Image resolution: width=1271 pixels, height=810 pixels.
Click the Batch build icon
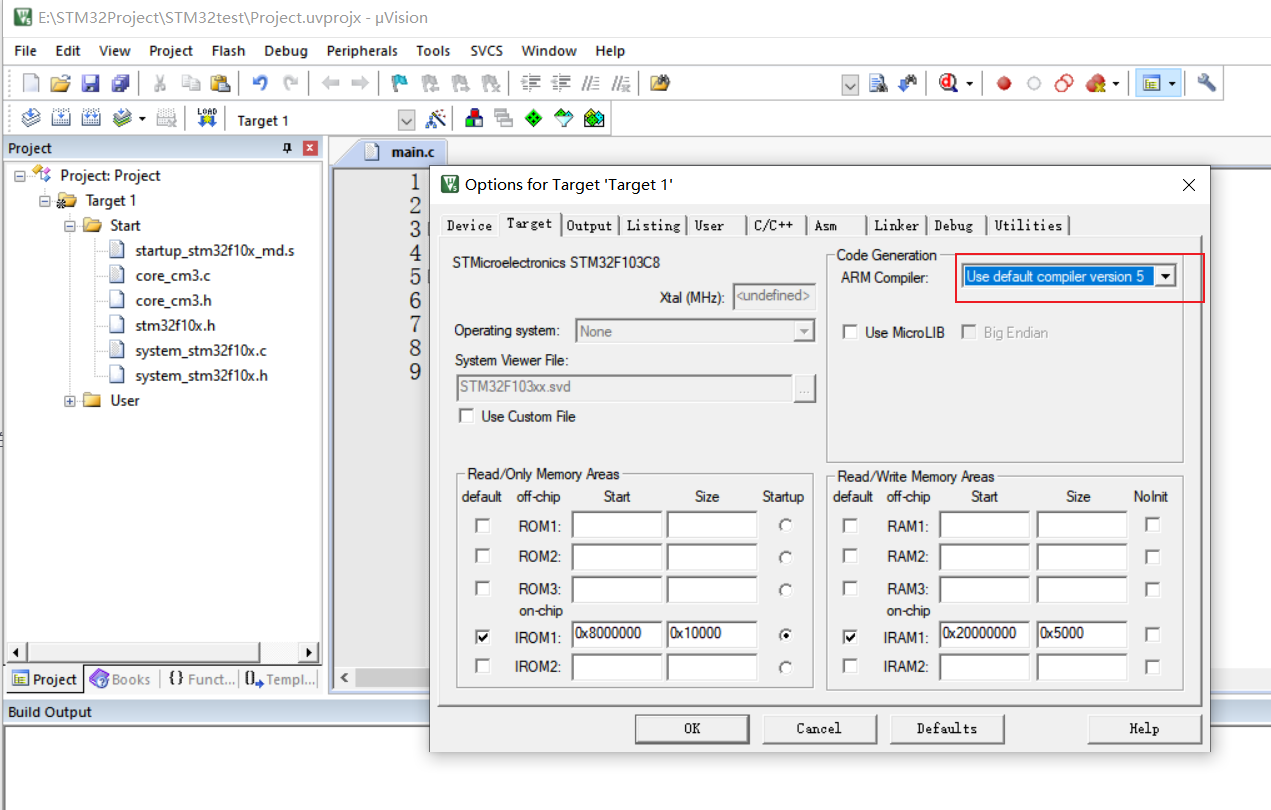pos(122,119)
